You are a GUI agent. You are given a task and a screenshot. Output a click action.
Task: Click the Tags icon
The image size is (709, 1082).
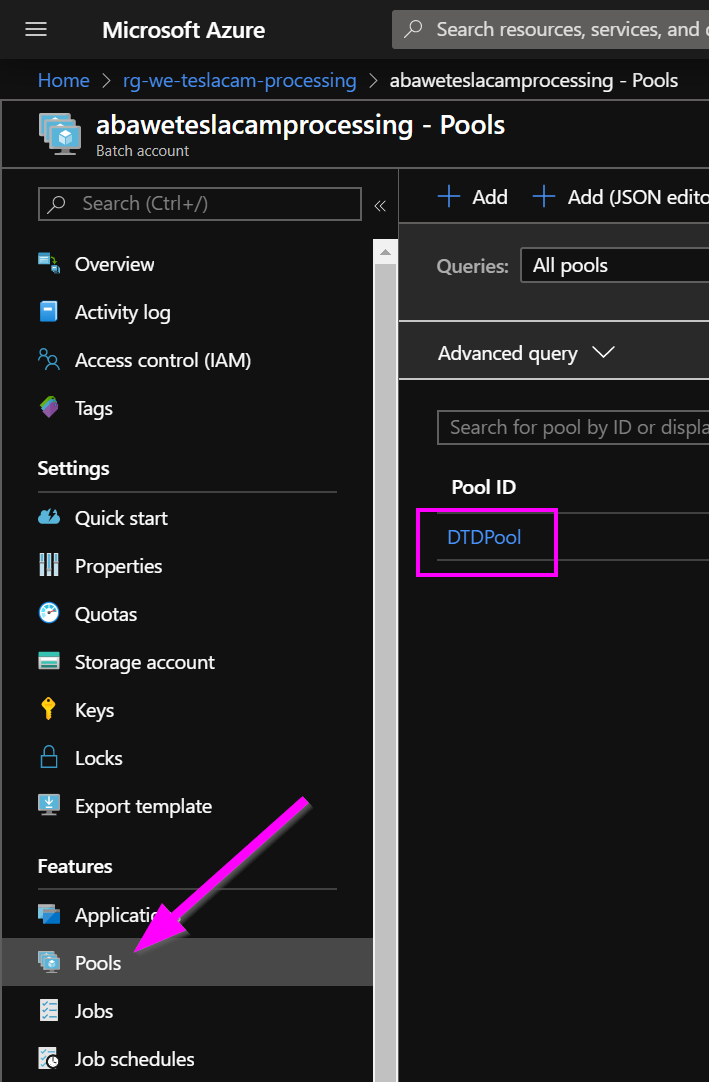tap(48, 407)
